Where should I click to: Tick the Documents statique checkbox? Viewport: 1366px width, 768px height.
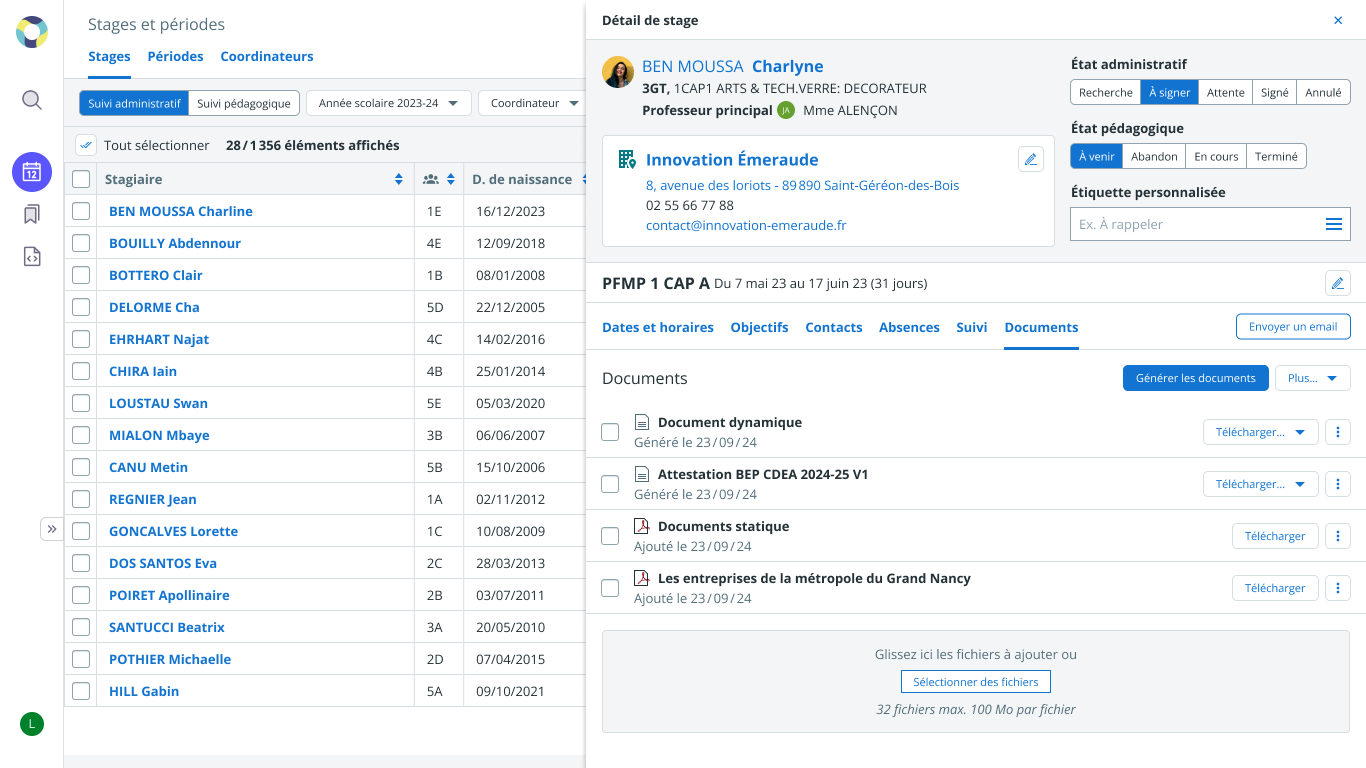click(610, 536)
